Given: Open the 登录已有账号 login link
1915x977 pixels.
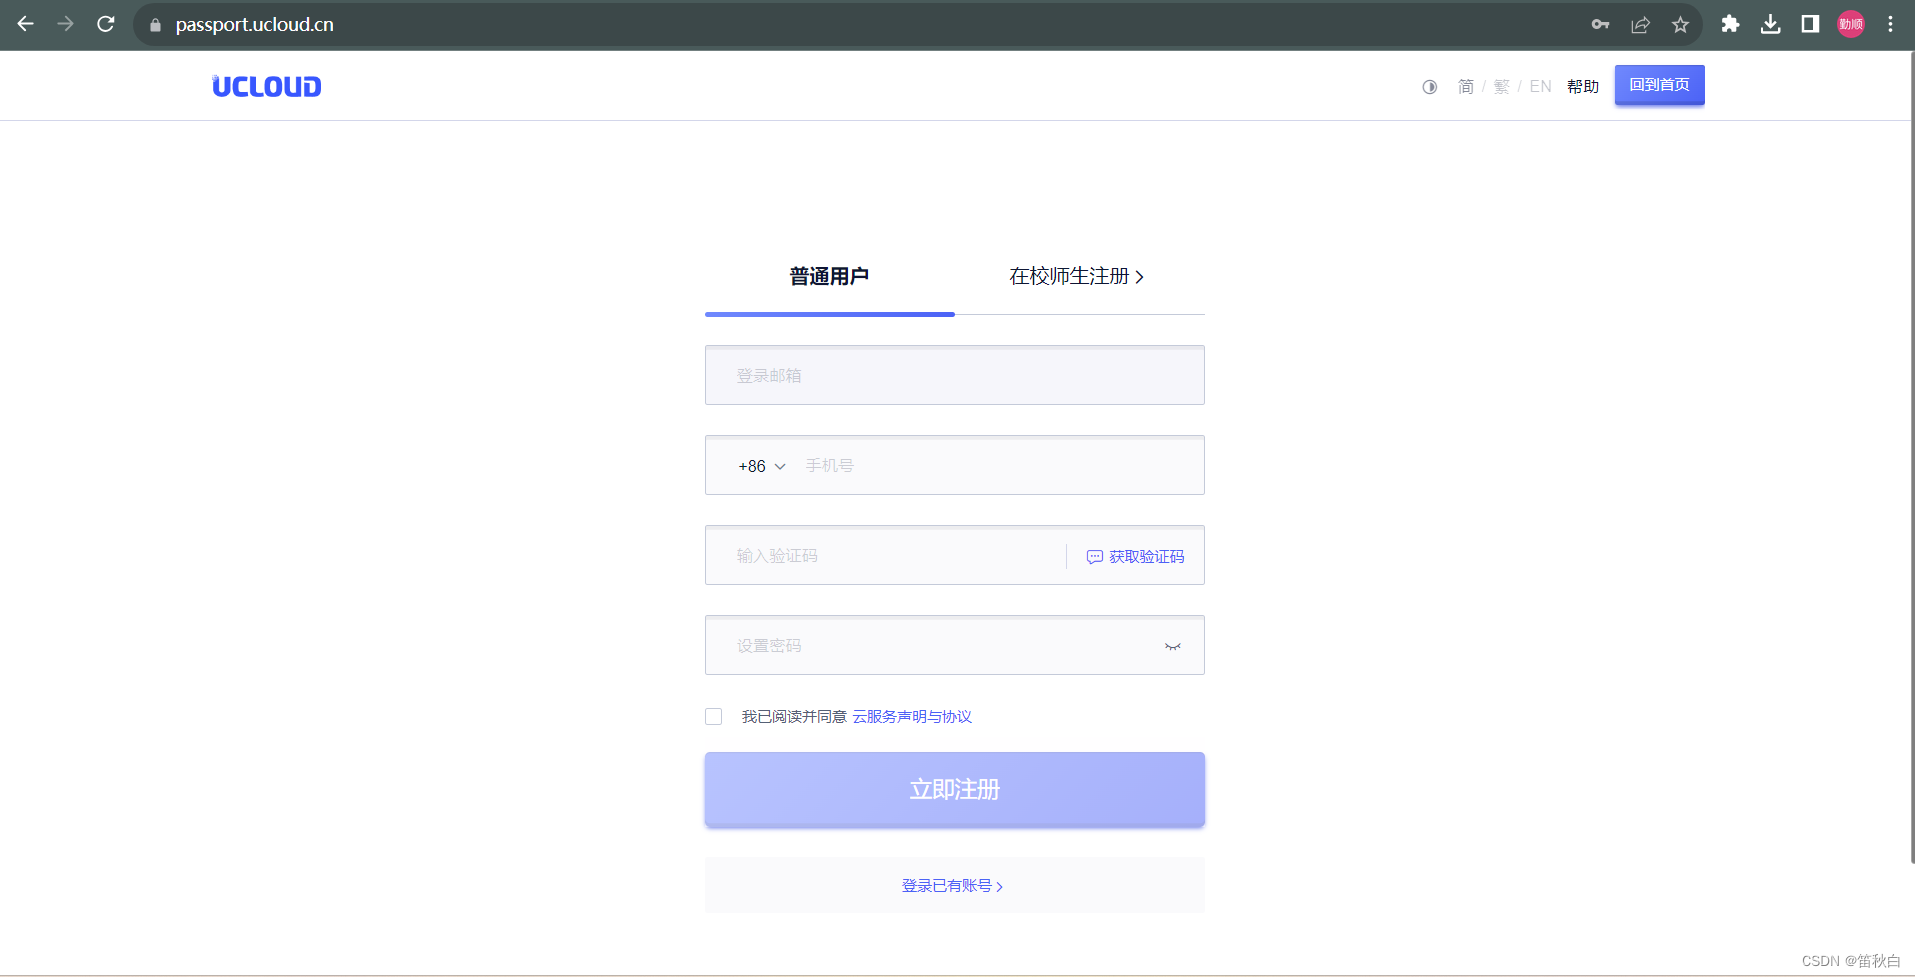Looking at the screenshot, I should [x=952, y=885].
